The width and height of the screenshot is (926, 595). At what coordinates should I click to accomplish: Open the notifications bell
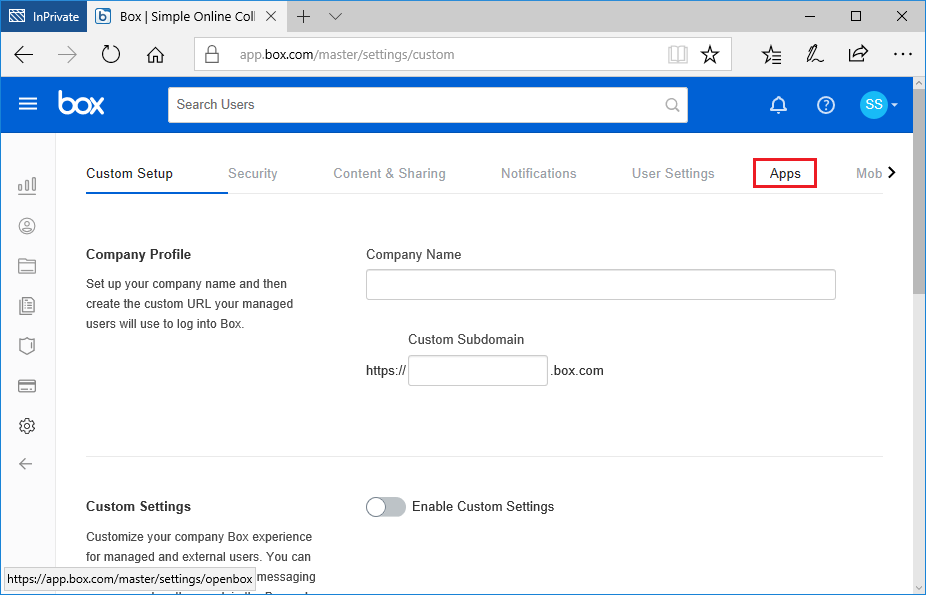778,105
